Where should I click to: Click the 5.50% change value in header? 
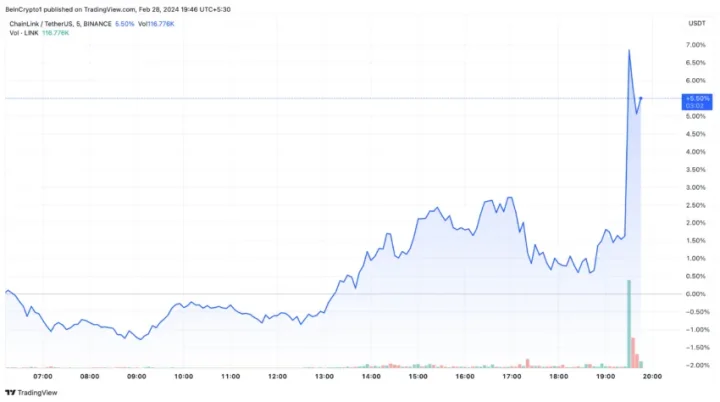pos(124,24)
